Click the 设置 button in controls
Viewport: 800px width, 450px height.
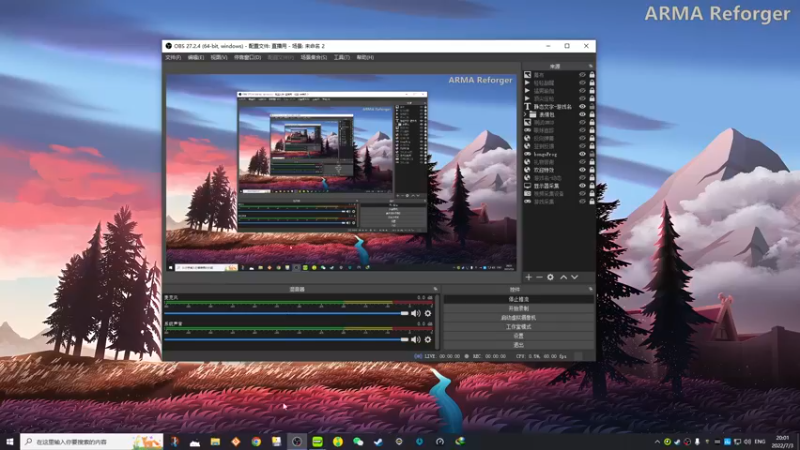[x=518, y=336]
